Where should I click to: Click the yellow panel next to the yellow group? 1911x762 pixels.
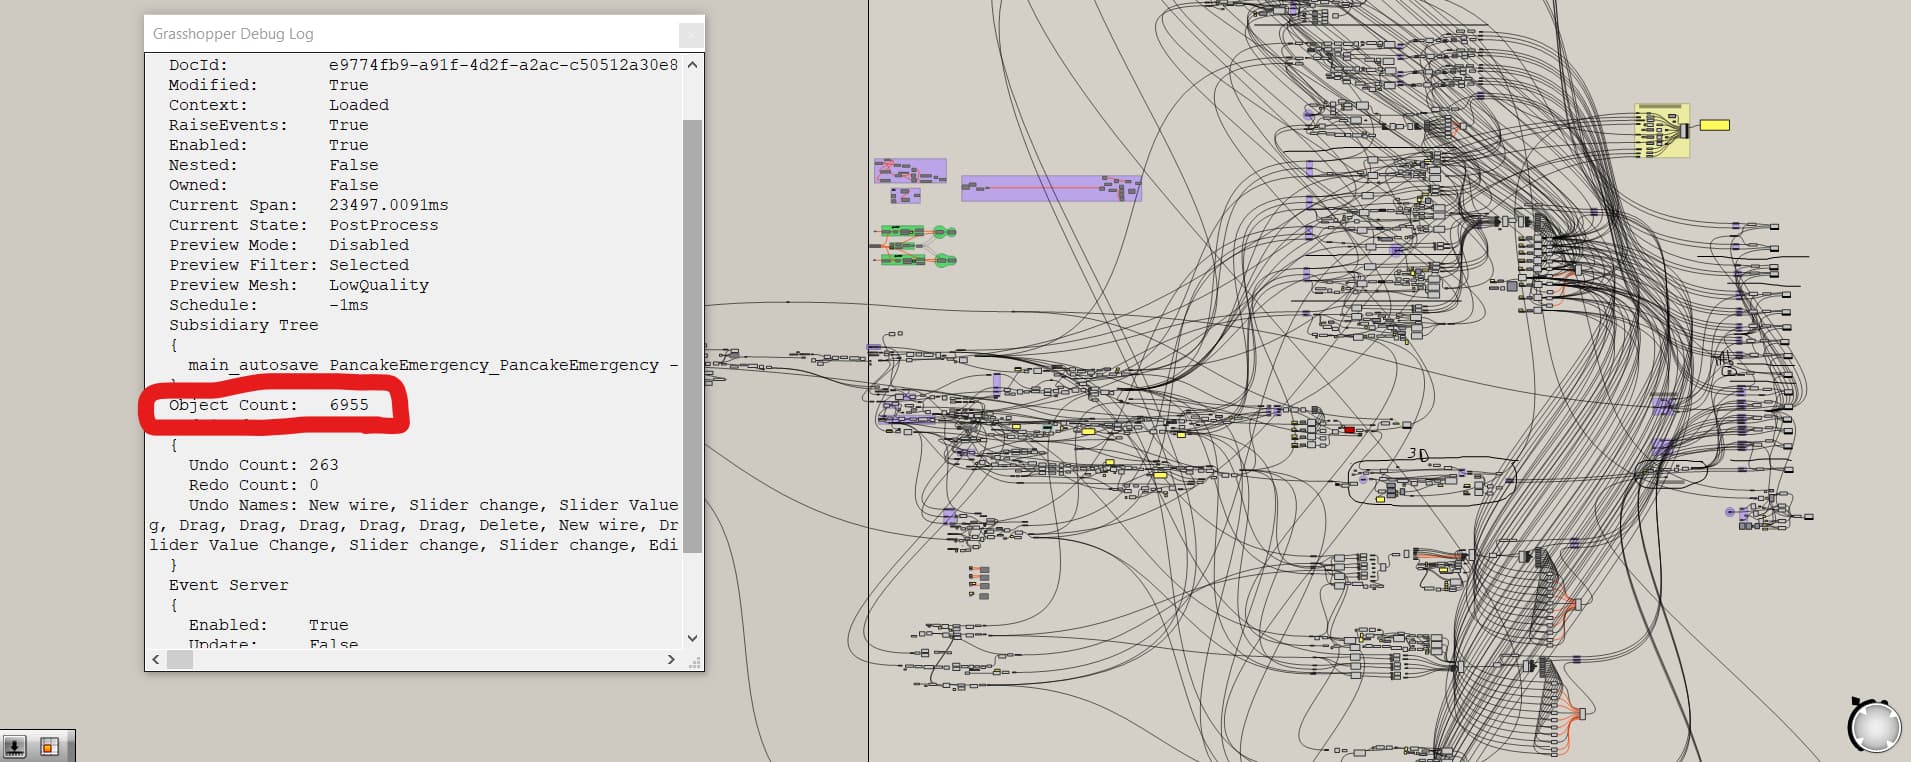tap(1714, 125)
